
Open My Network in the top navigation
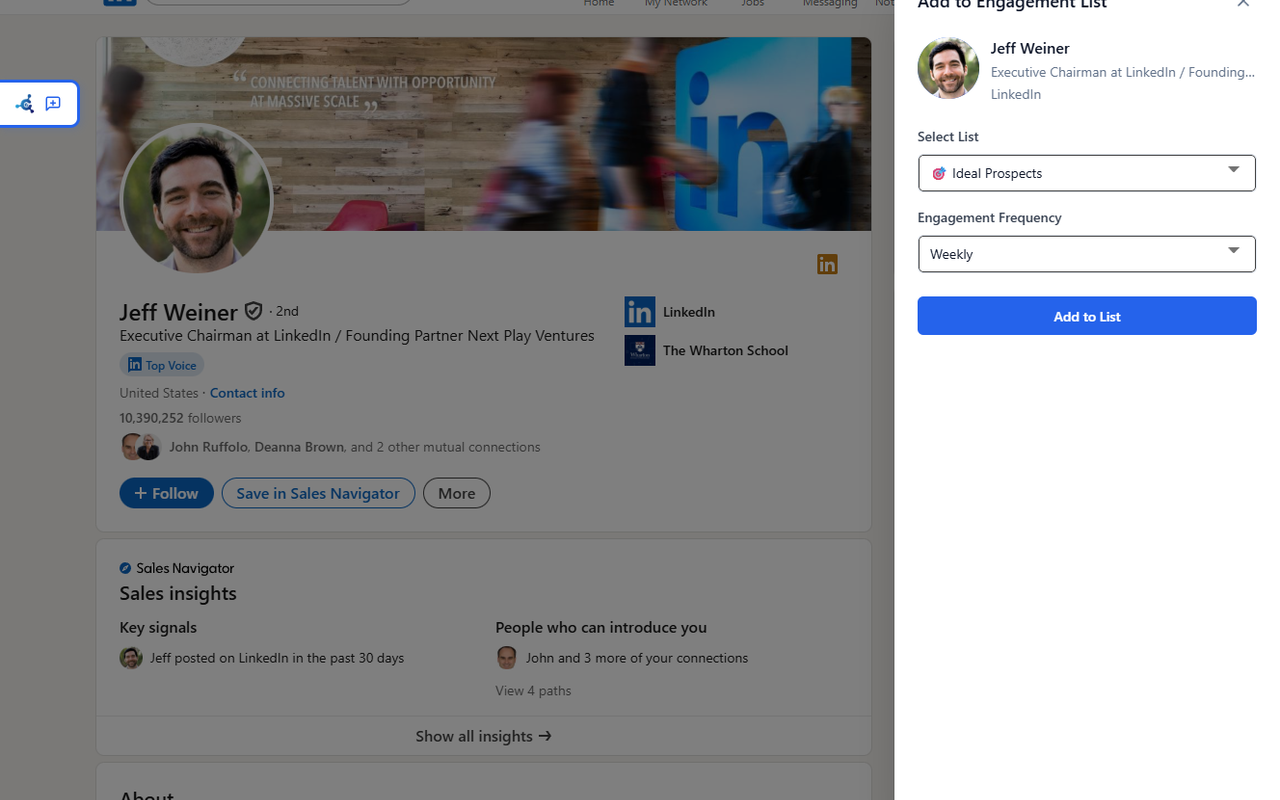pyautogui.click(x=676, y=4)
